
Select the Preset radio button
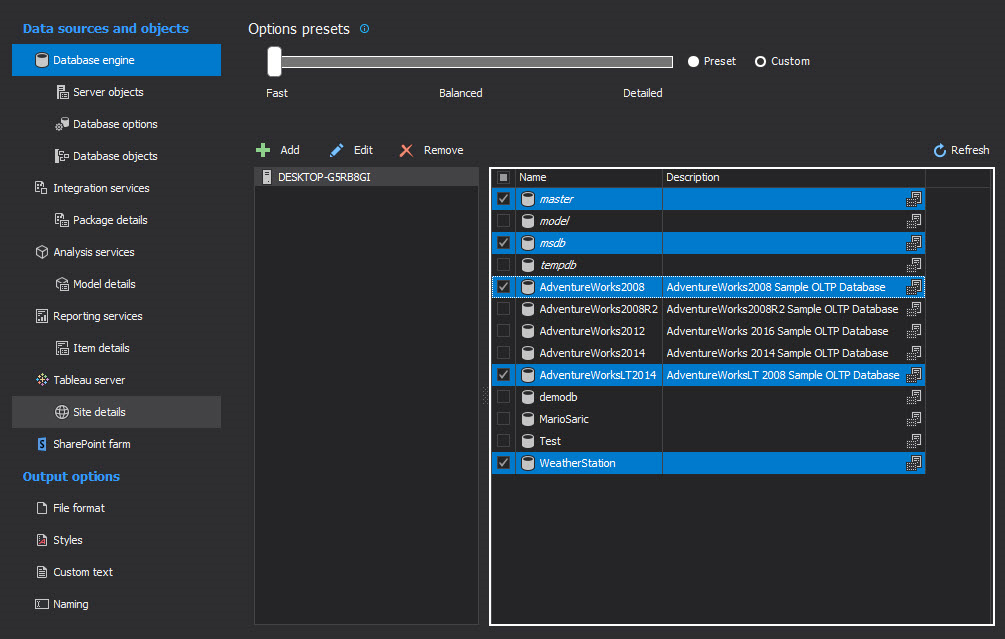coord(693,61)
